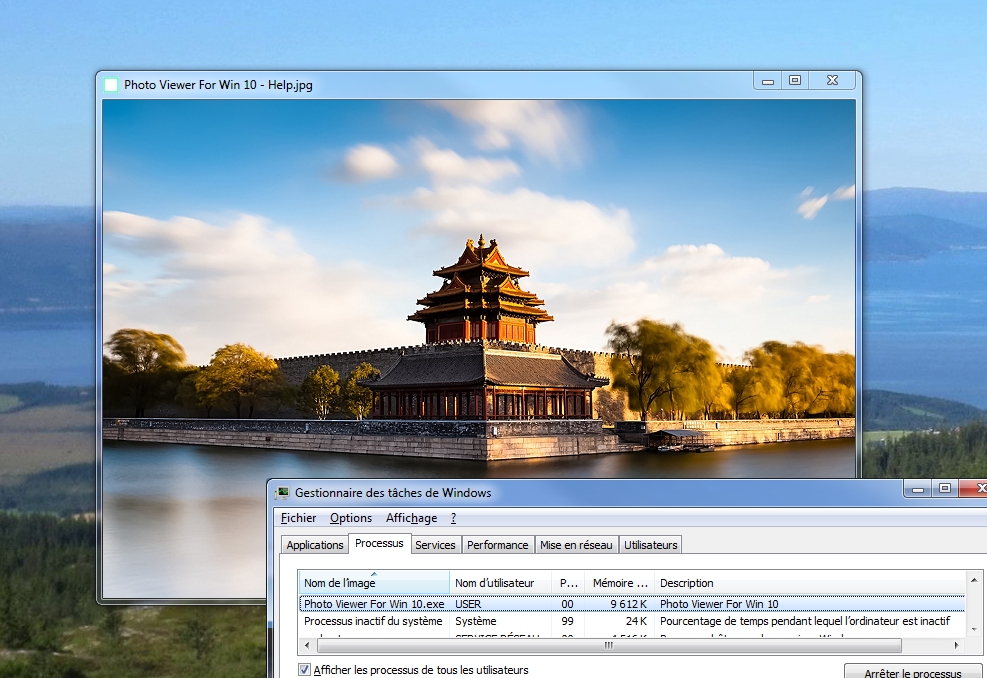Maximize the Photo Viewer For Win 10 window
This screenshot has width=987, height=678.
pyautogui.click(x=795, y=81)
